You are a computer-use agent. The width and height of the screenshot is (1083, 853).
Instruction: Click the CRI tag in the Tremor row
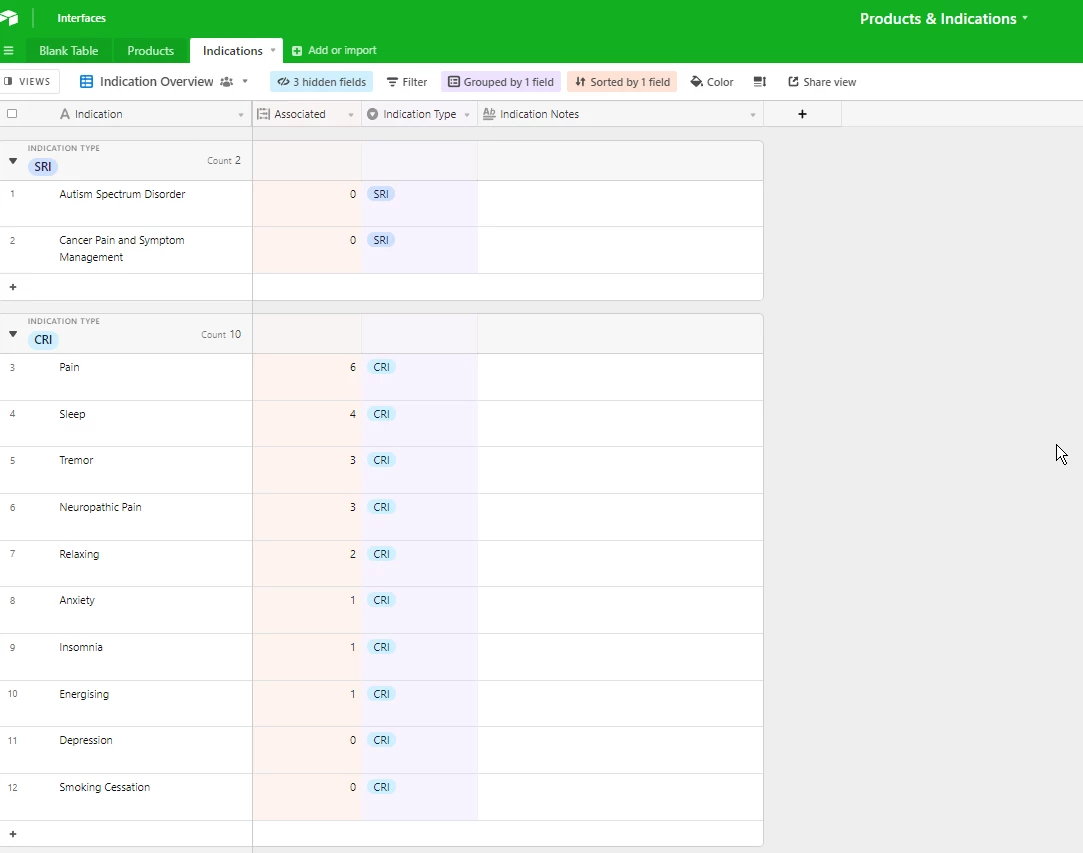(381, 460)
